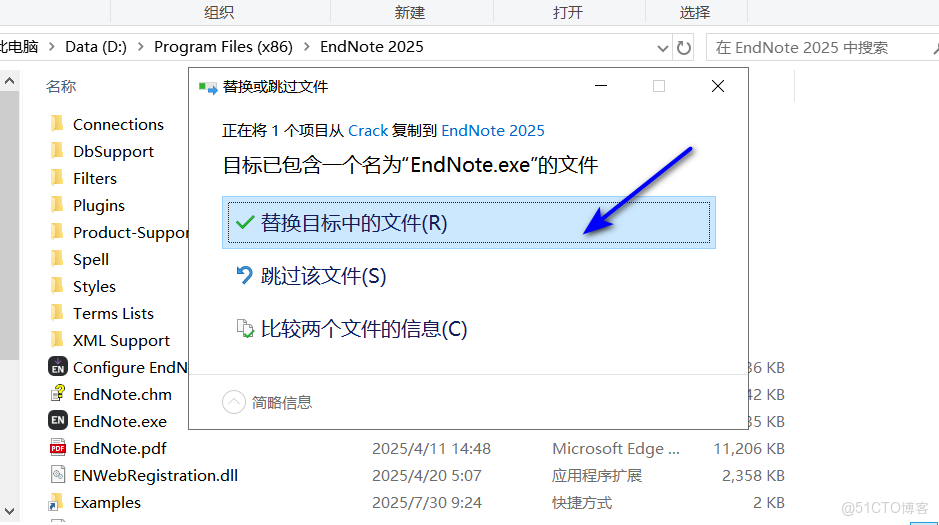Refresh the current folder view
This screenshot has height=525, width=939.
683,47
